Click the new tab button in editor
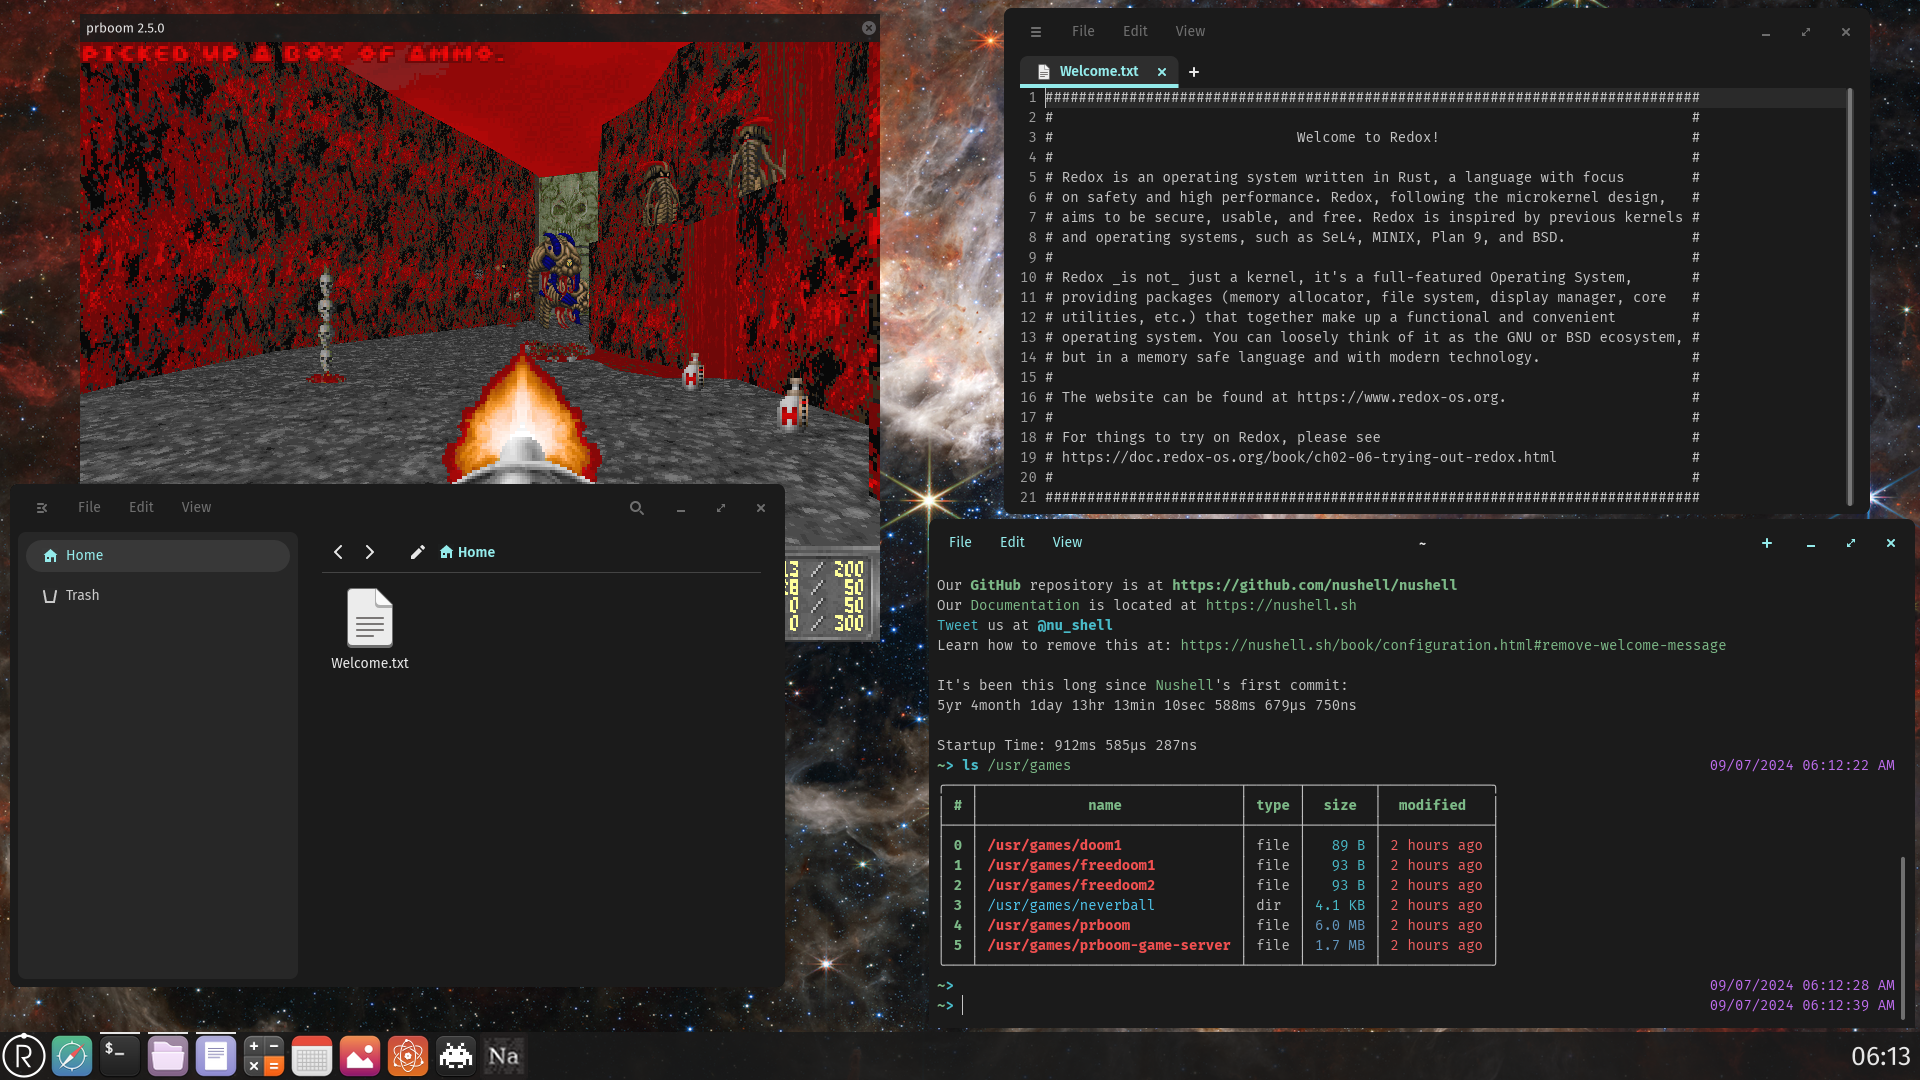This screenshot has height=1080, width=1920. click(x=1193, y=71)
